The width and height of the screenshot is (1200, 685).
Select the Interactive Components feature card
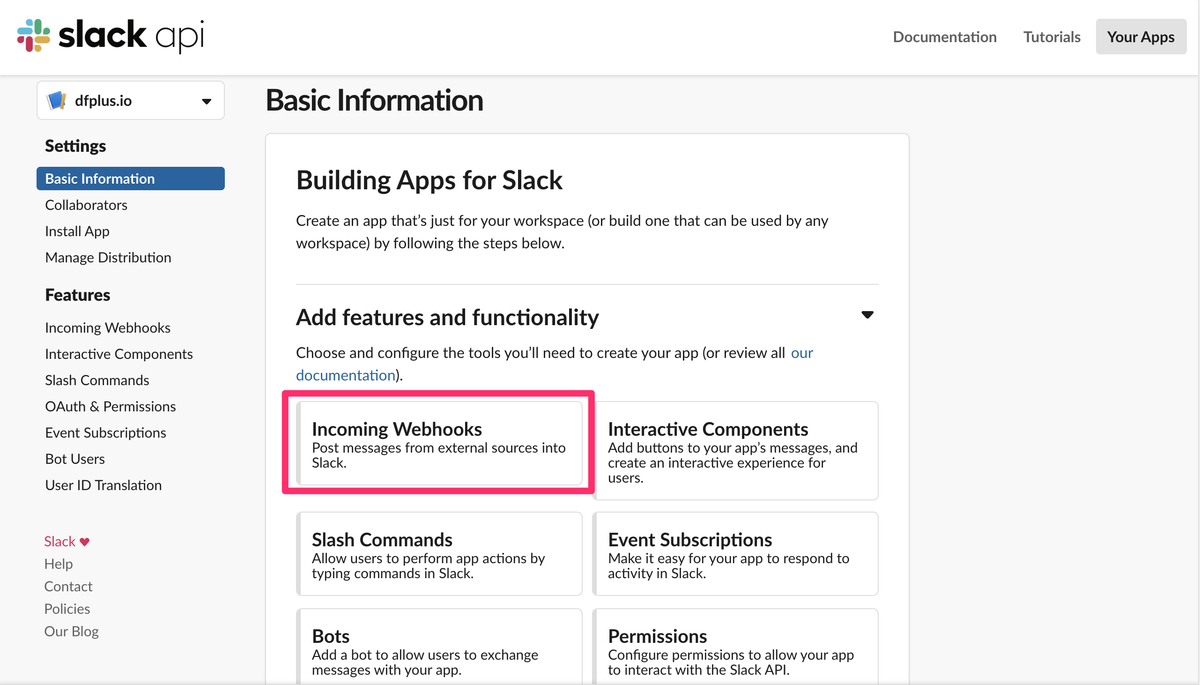736,451
